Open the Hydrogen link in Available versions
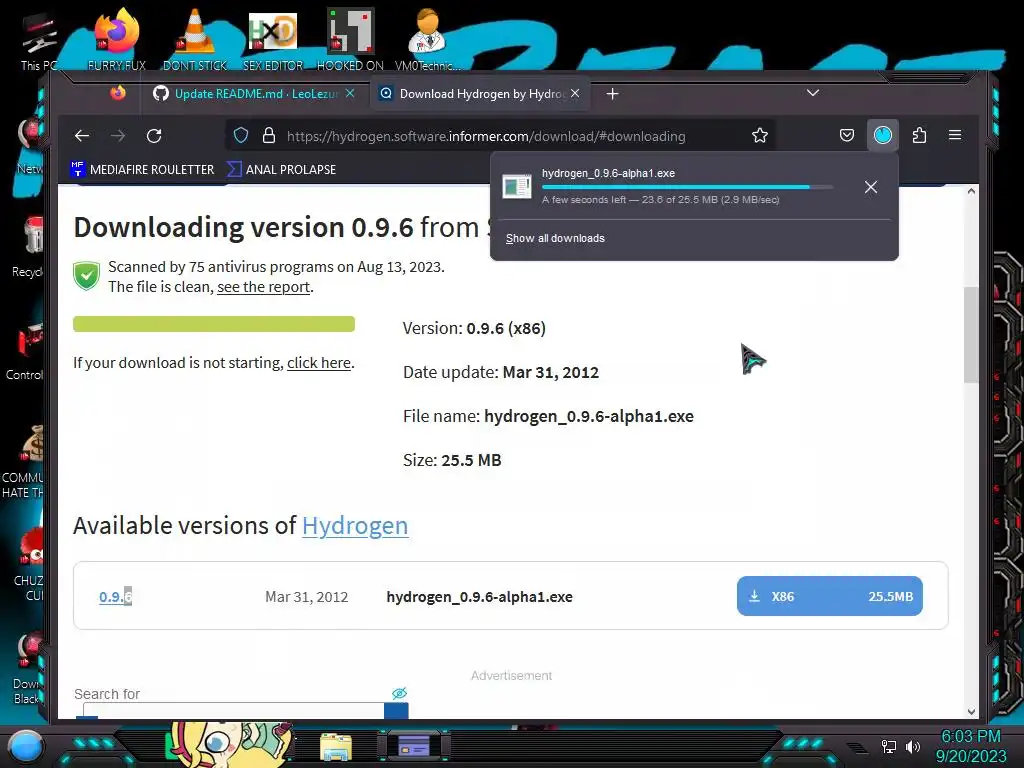 (x=355, y=526)
